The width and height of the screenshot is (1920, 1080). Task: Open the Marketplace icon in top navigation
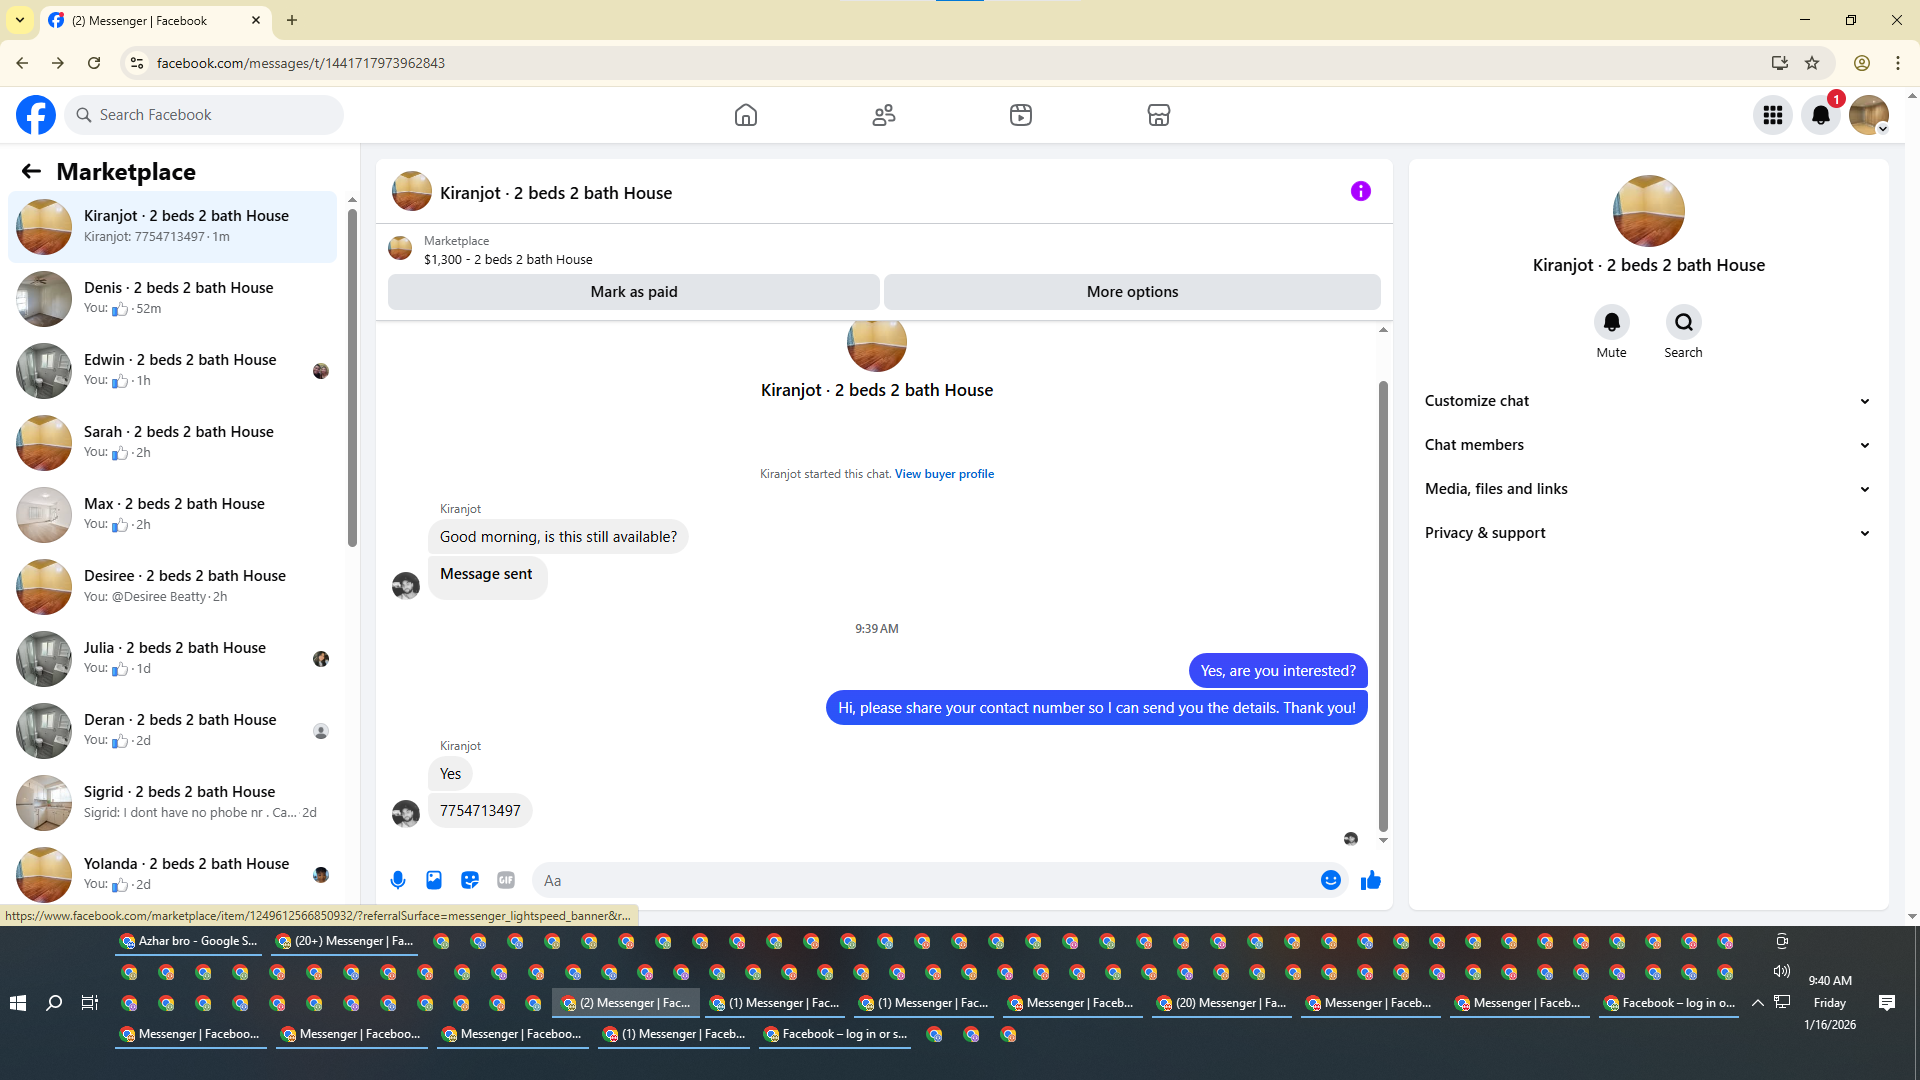[1158, 115]
